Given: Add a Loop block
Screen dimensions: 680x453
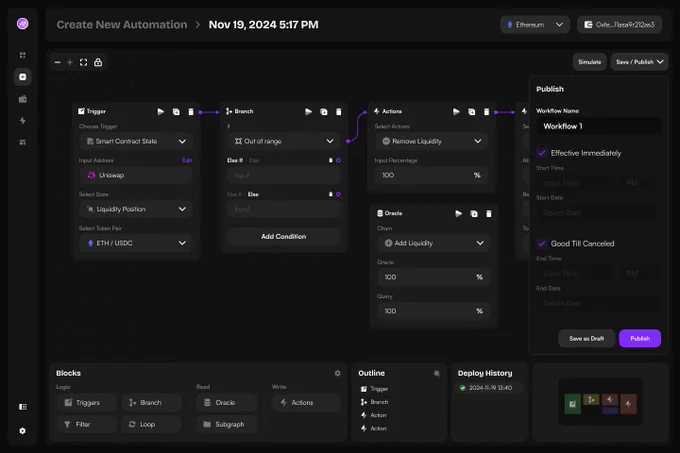Looking at the screenshot, I should [x=151, y=424].
